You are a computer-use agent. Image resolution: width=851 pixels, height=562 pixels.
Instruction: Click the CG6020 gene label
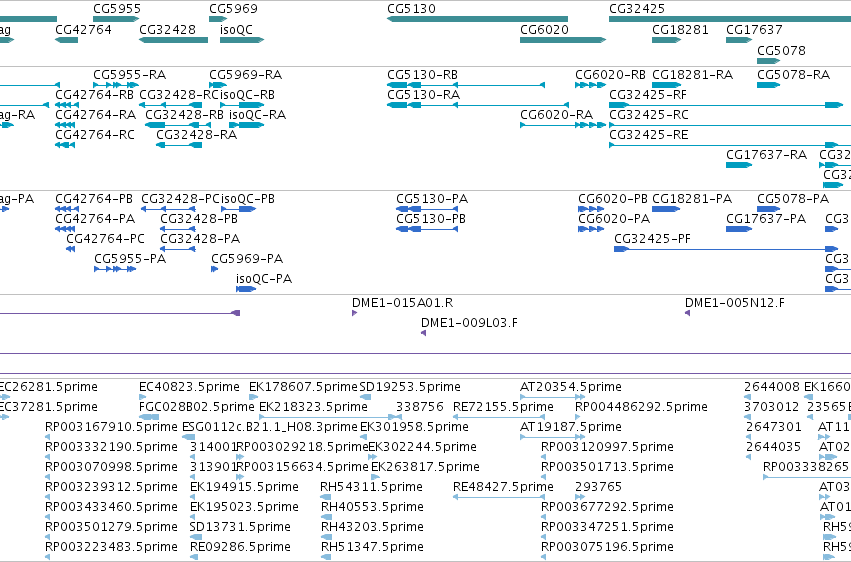(544, 29)
